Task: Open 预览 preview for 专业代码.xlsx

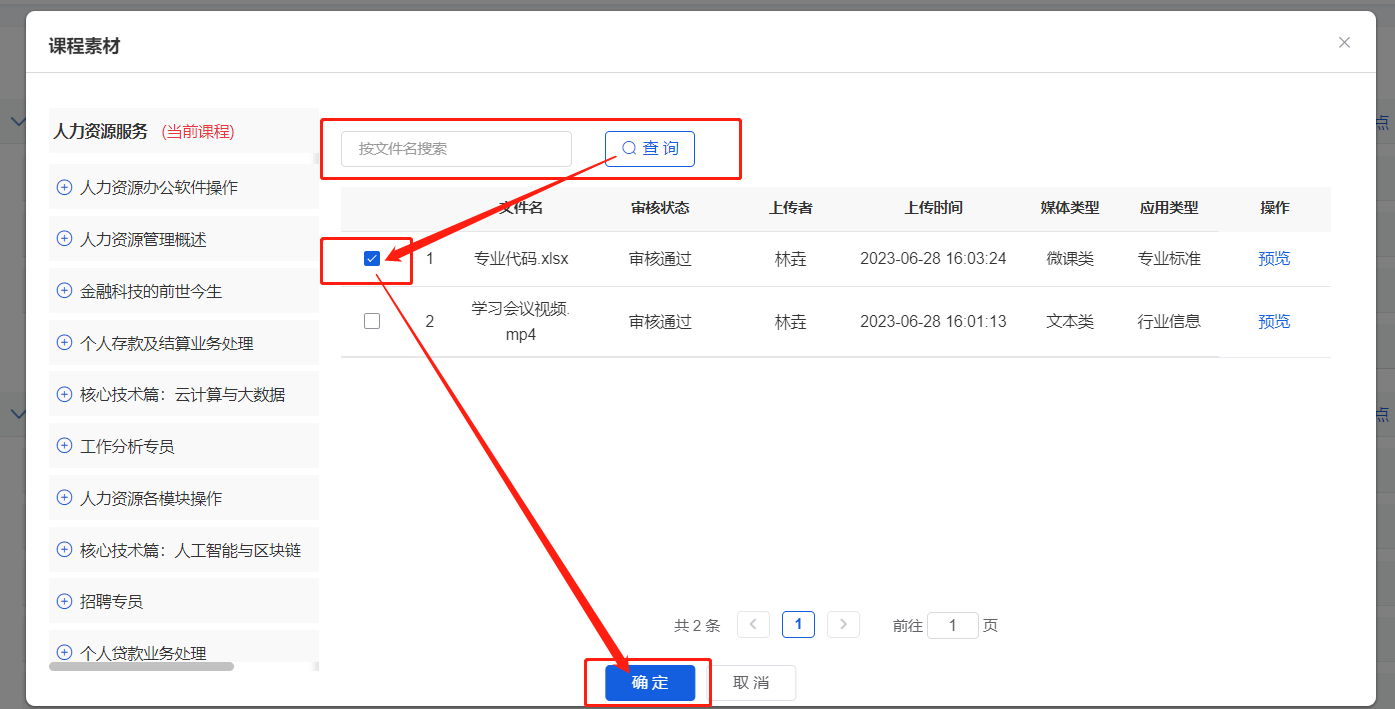Action: [x=1274, y=257]
